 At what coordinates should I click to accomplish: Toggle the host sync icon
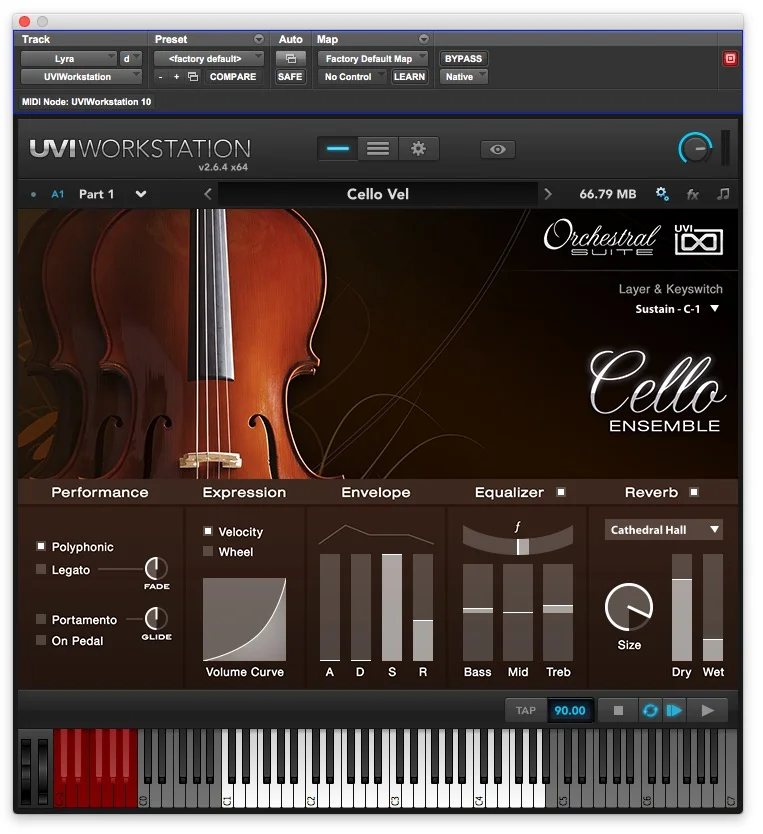650,711
